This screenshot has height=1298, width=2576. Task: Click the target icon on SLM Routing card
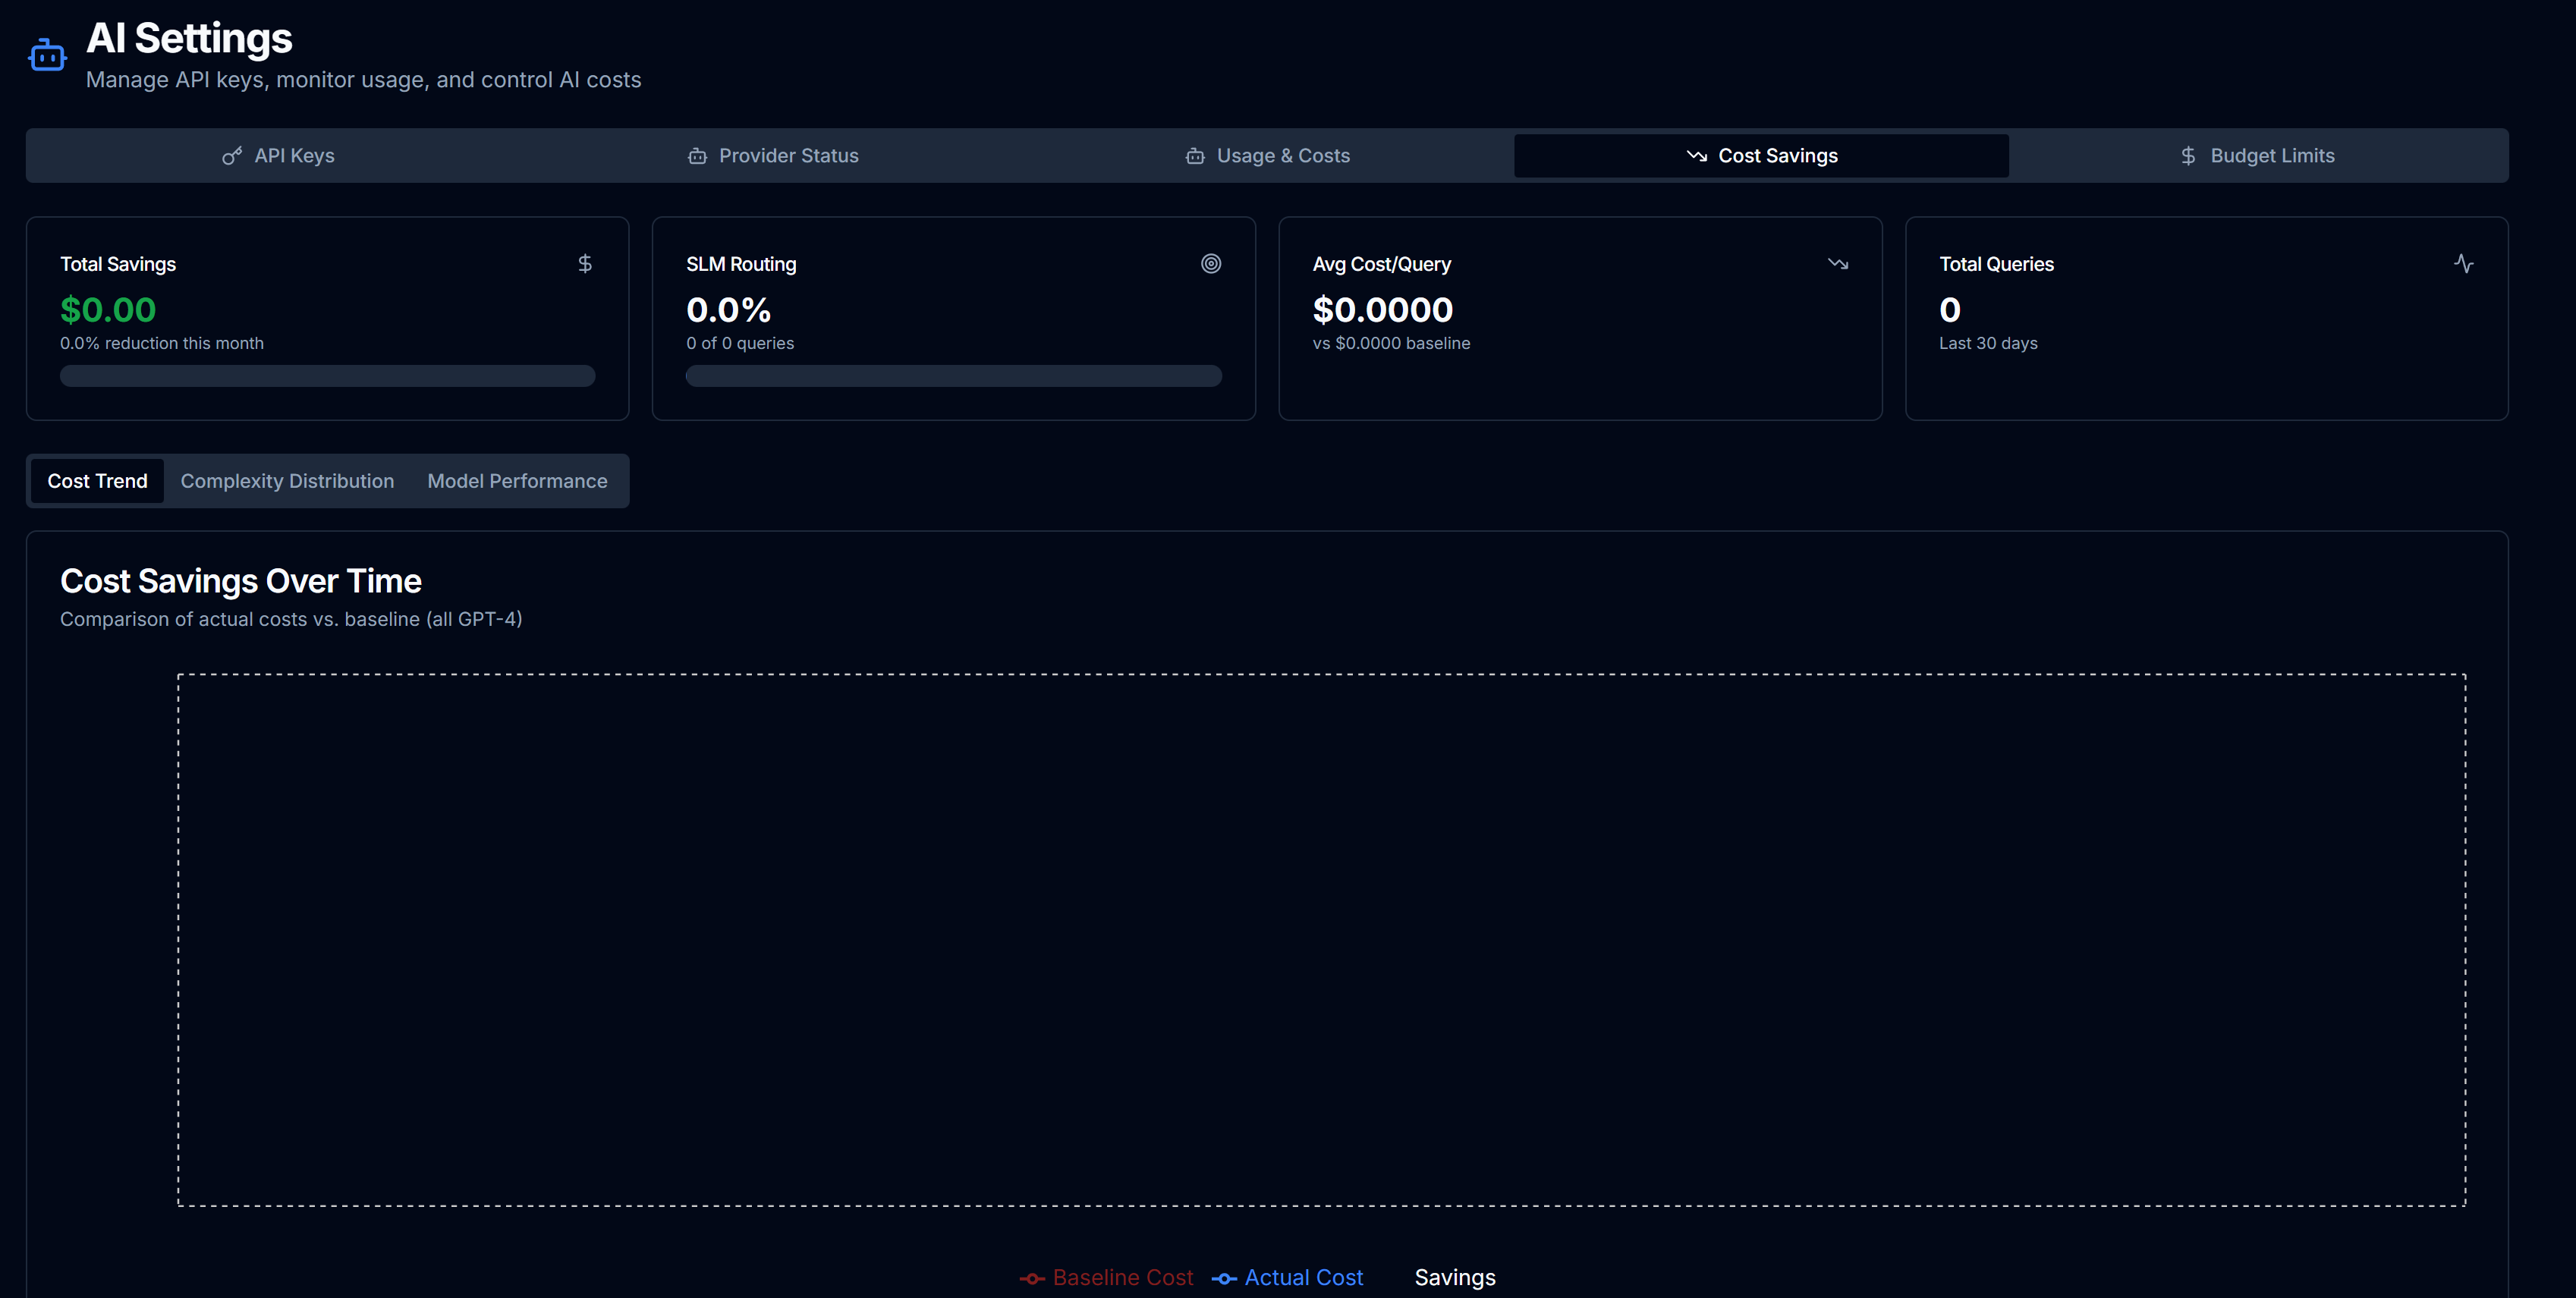[1211, 263]
